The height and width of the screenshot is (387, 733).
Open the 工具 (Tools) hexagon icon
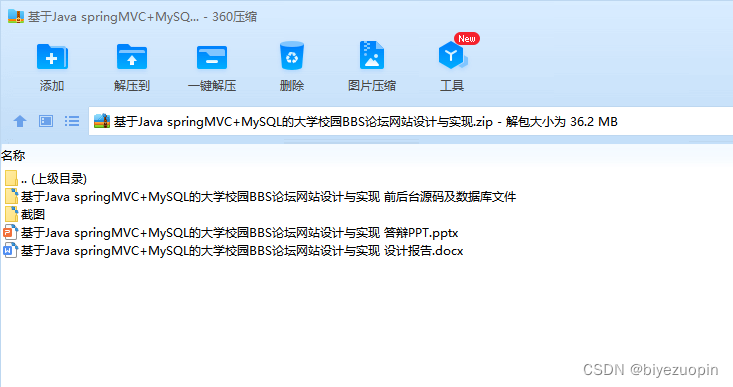(x=452, y=56)
